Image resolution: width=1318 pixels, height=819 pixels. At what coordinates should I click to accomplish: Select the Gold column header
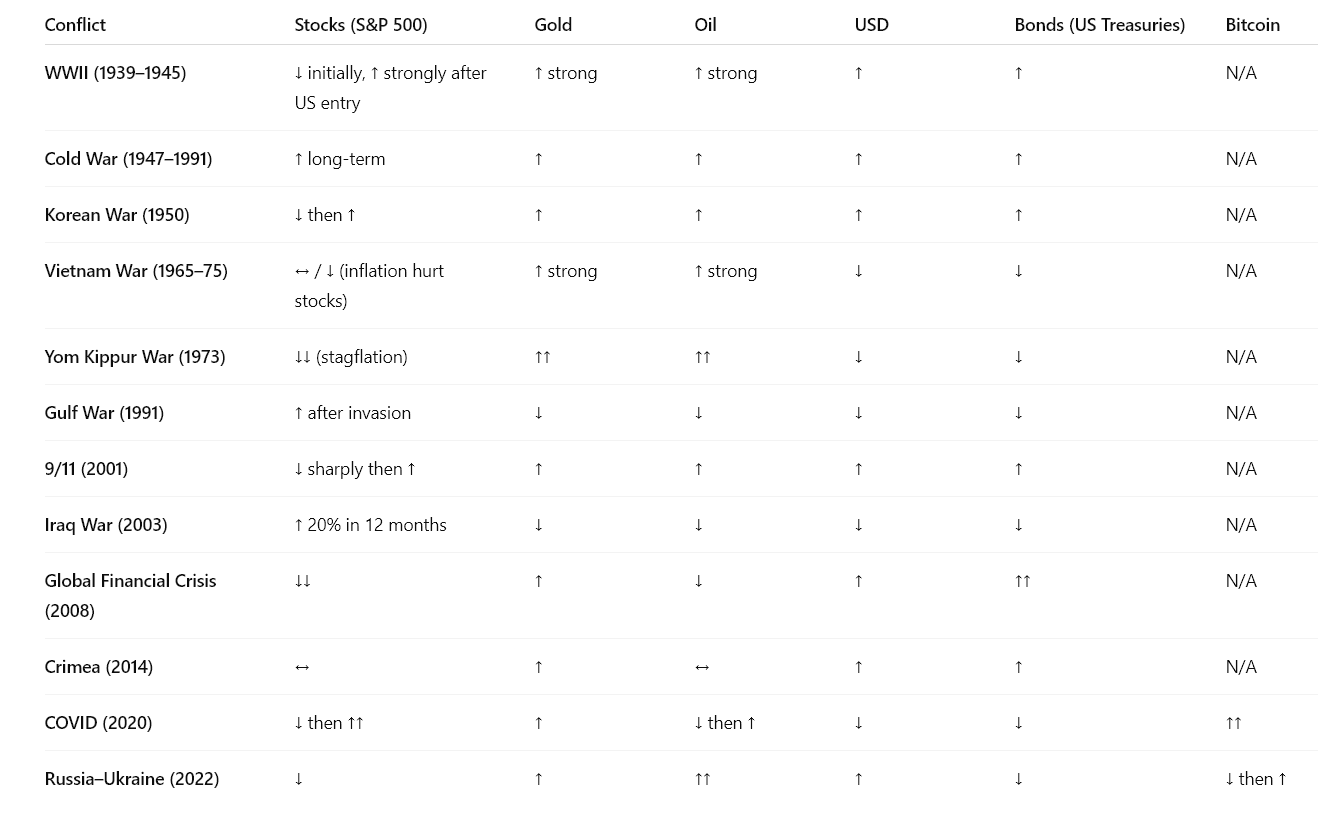[553, 25]
